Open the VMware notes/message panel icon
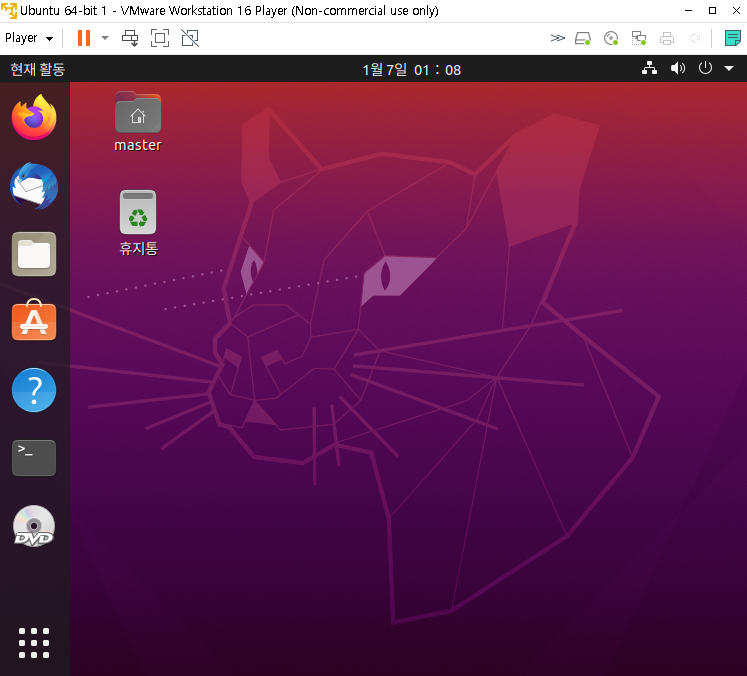747x676 pixels. [x=732, y=38]
